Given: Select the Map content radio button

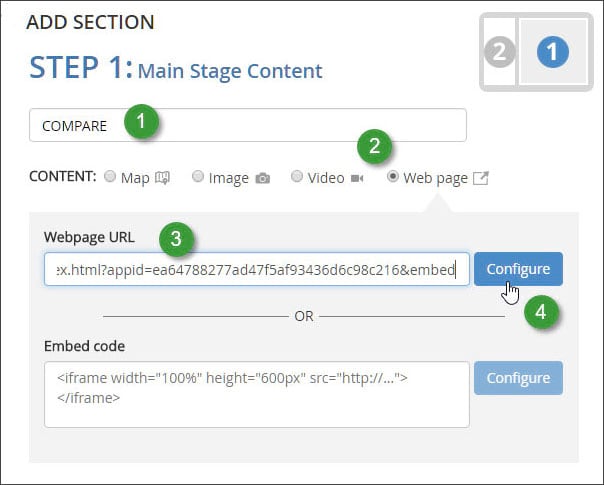Looking at the screenshot, I should (110, 177).
